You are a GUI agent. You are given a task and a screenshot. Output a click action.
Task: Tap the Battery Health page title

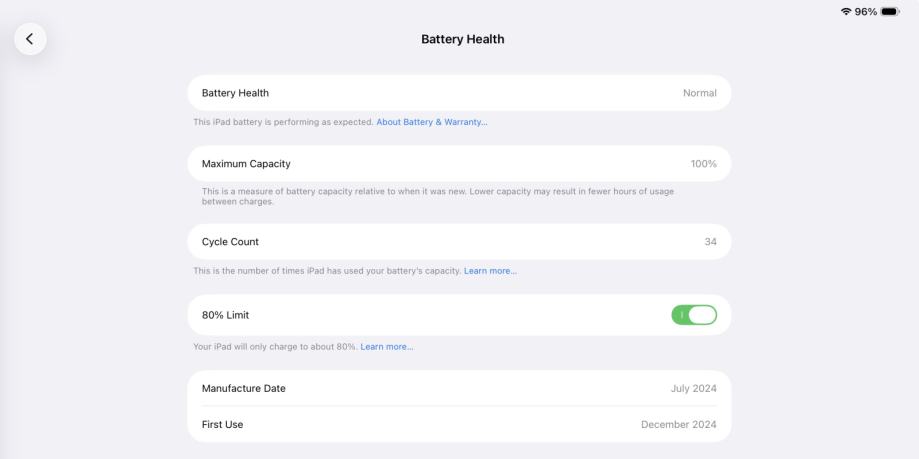click(462, 39)
